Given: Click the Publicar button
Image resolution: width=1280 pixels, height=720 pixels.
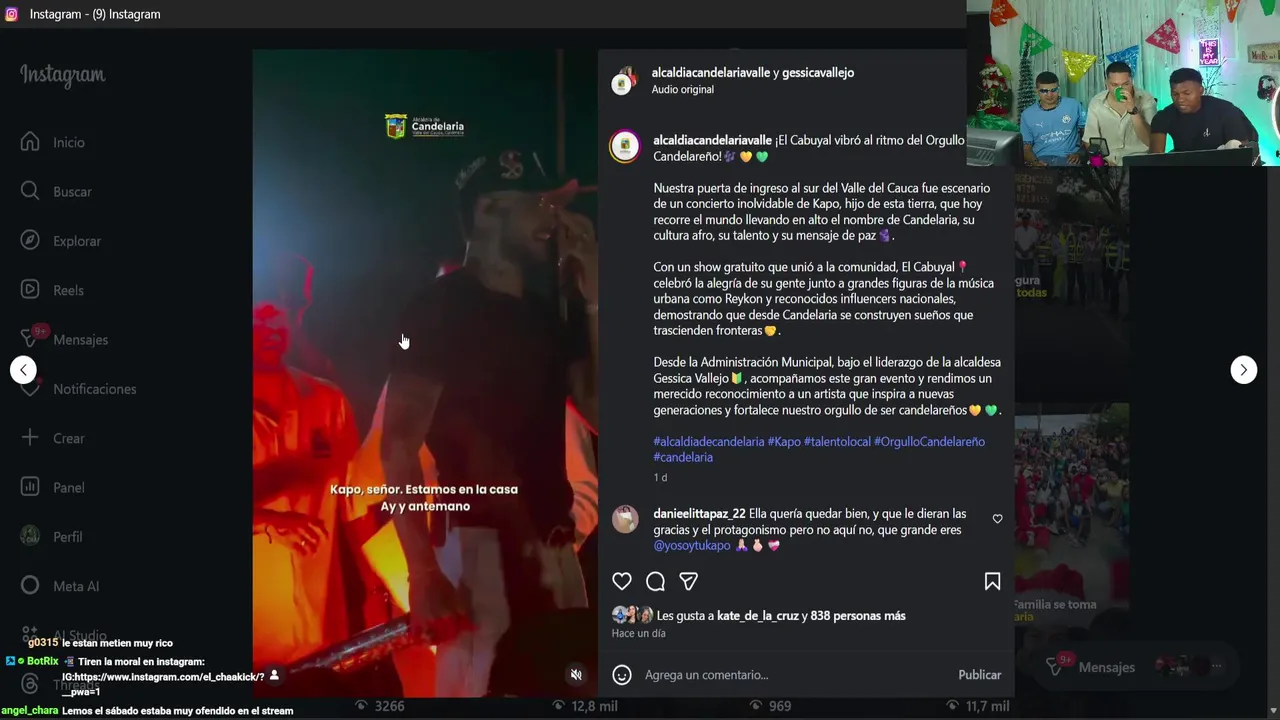Looking at the screenshot, I should tap(979, 675).
